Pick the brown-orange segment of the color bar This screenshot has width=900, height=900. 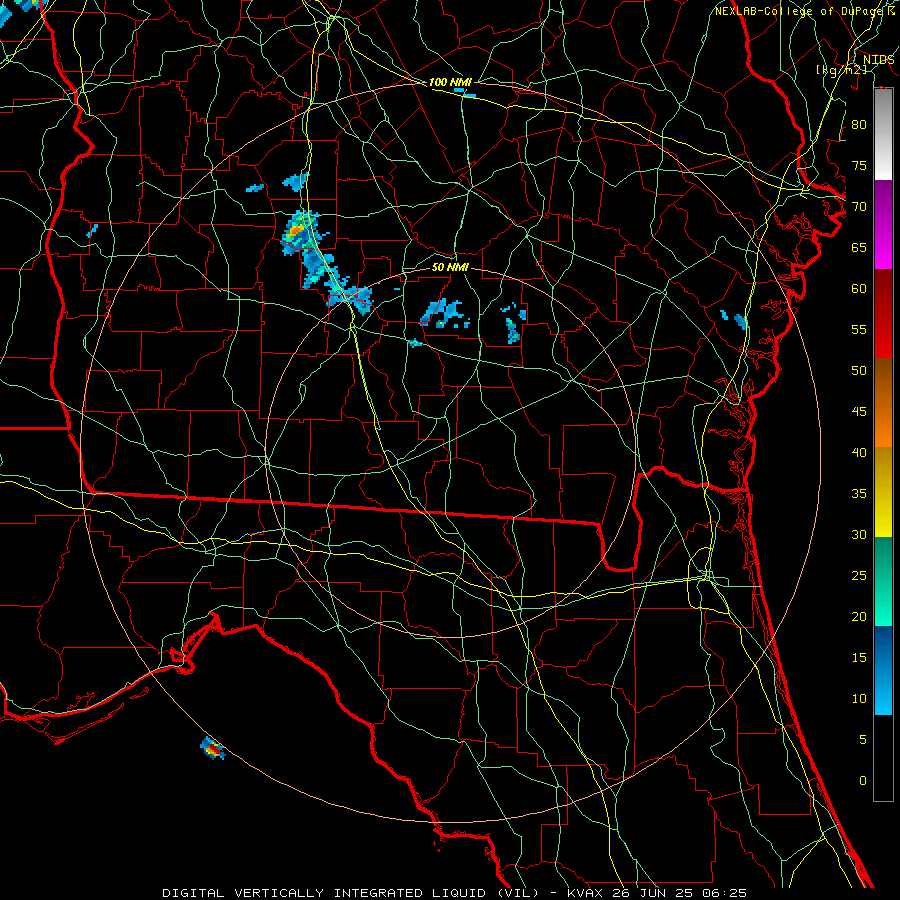click(883, 403)
